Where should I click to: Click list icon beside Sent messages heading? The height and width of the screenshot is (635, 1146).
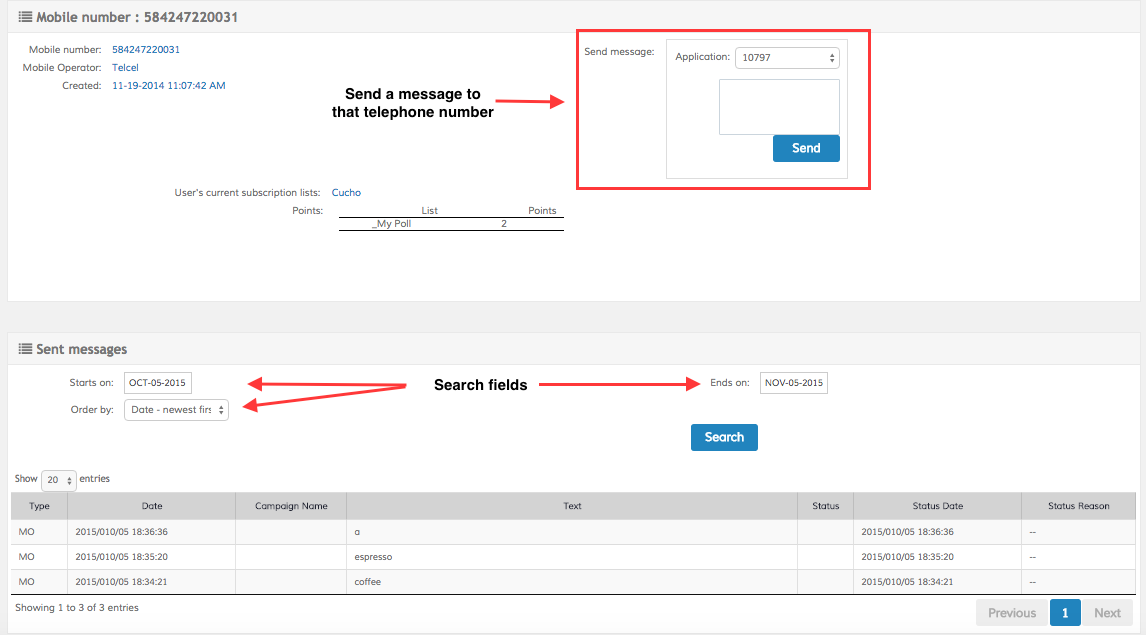pyautogui.click(x=26, y=349)
